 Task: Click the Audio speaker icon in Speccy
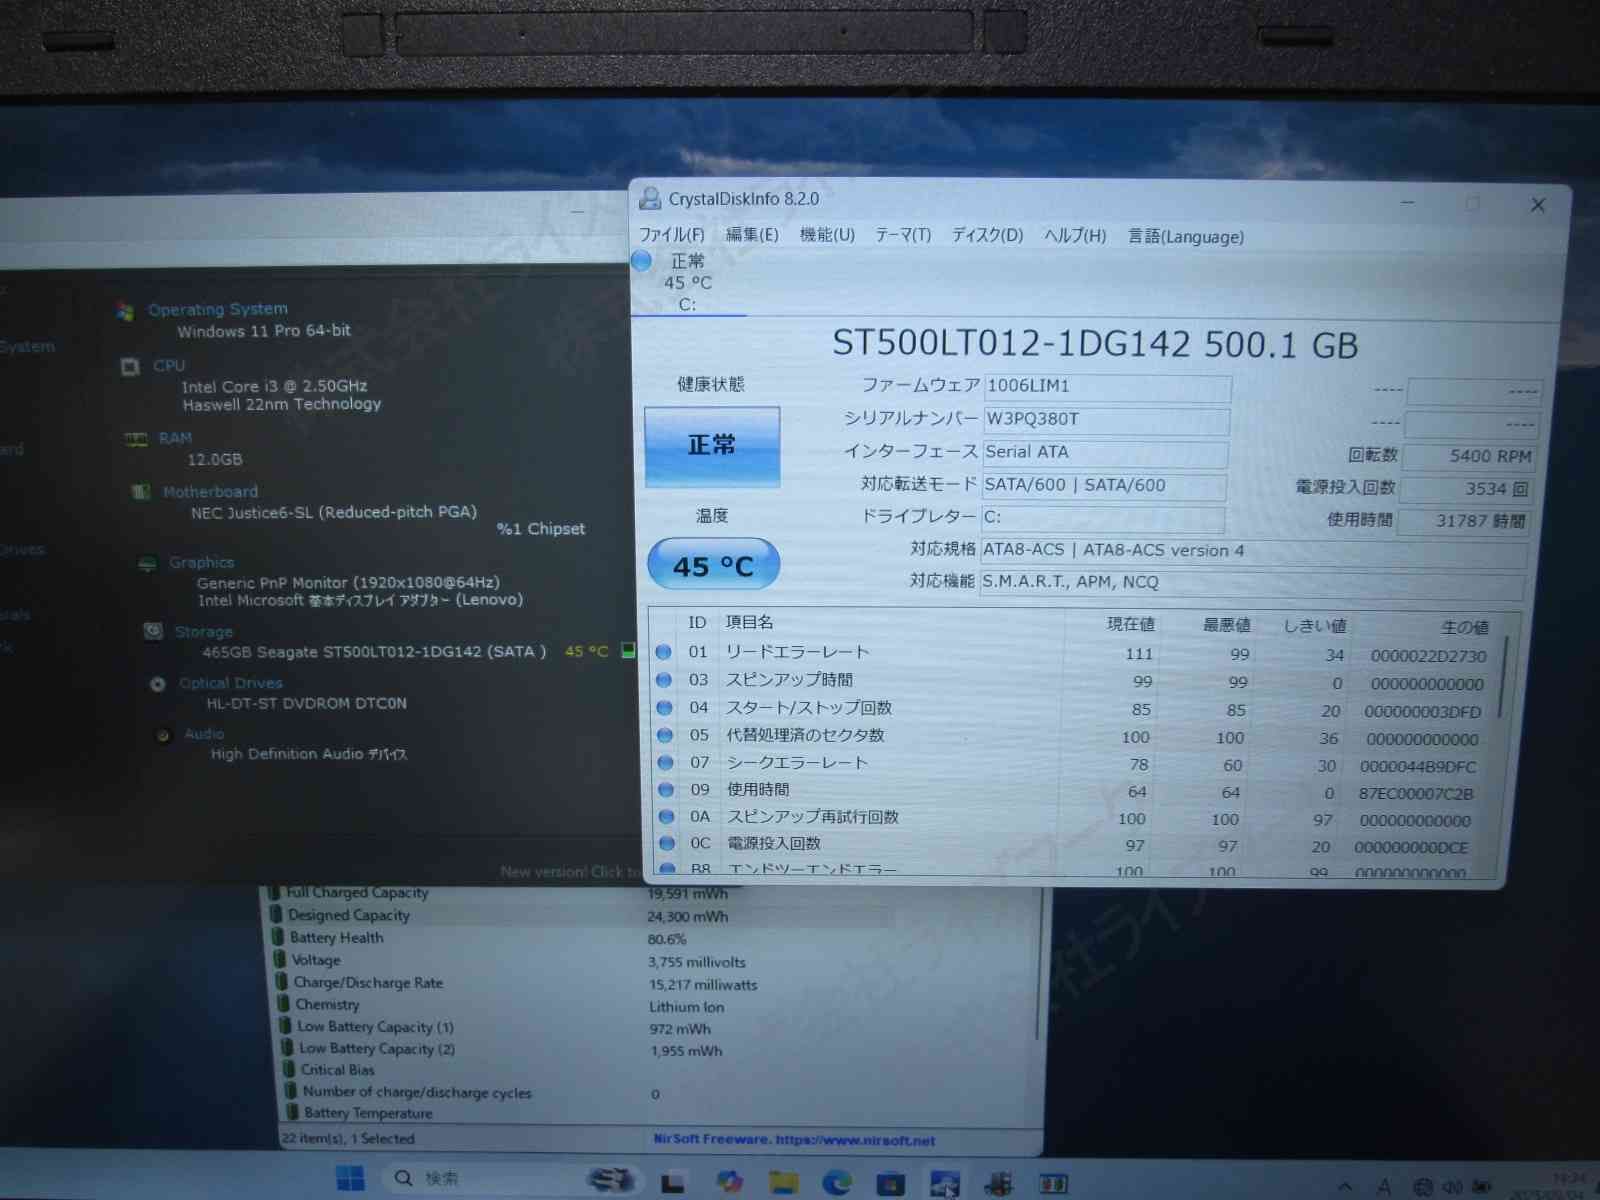point(163,735)
